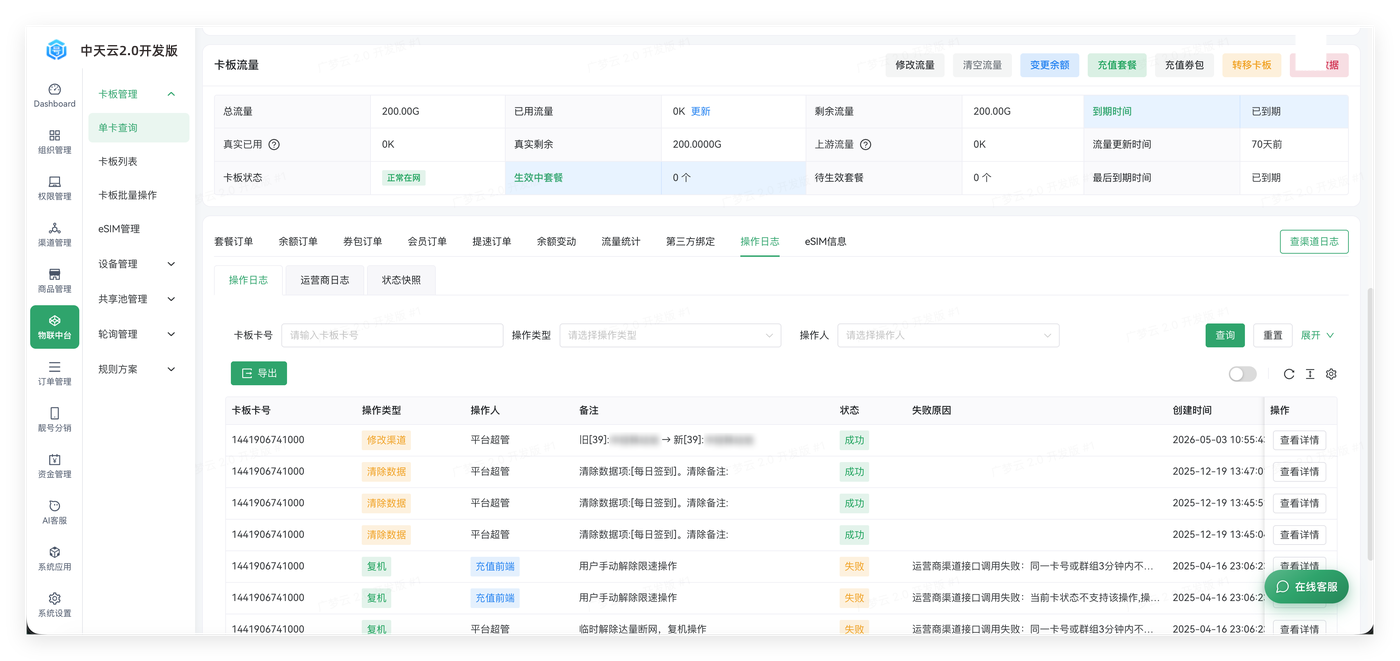Switch to eSIM信息 tab

[826, 241]
